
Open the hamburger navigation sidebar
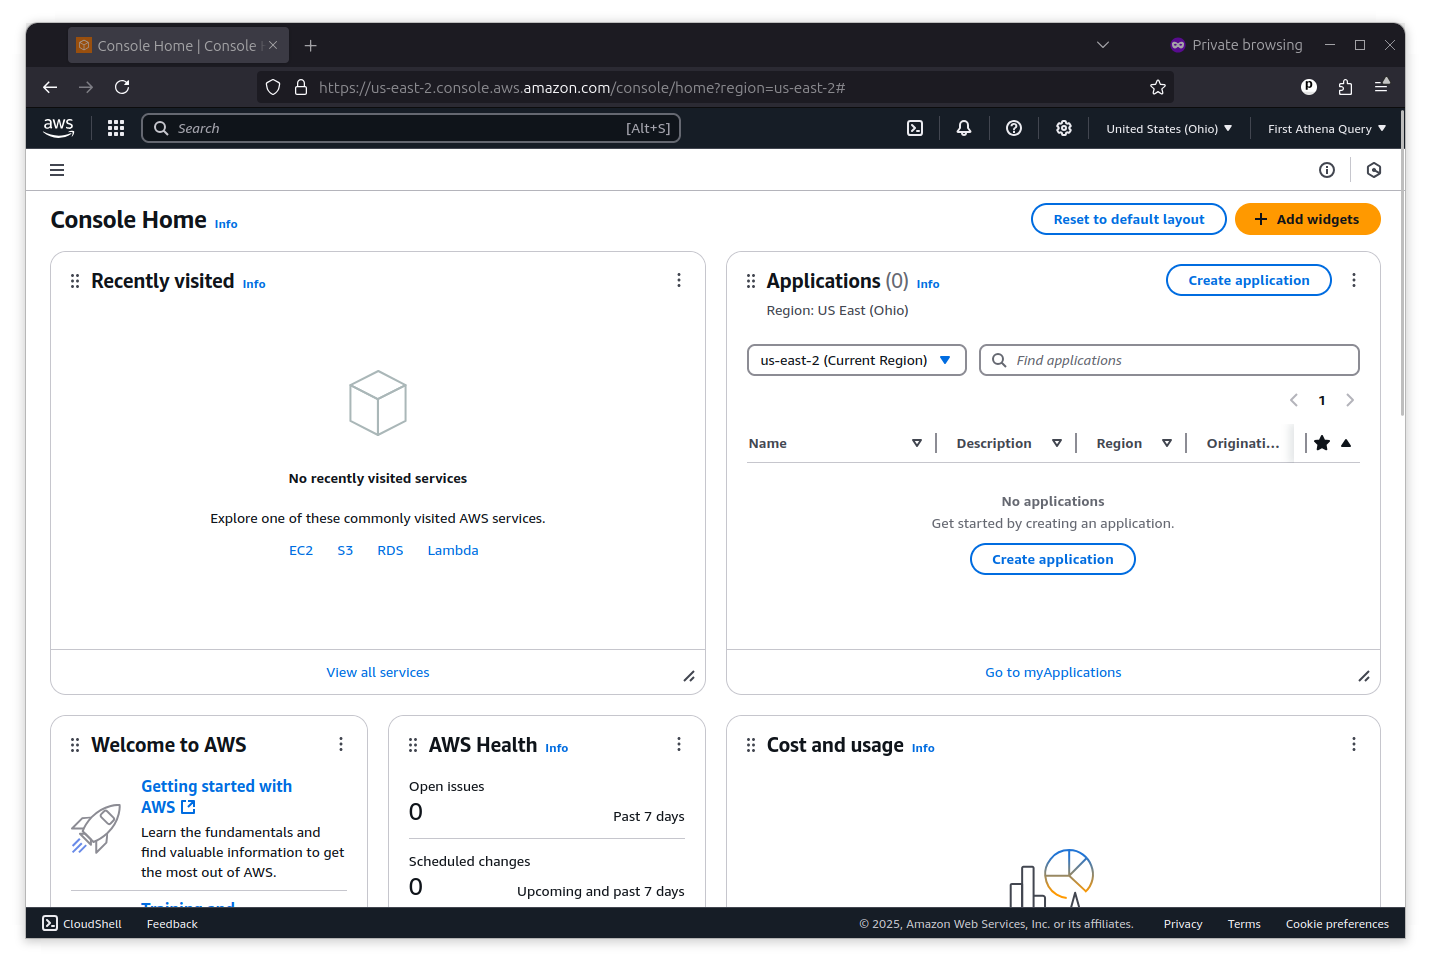pos(57,169)
